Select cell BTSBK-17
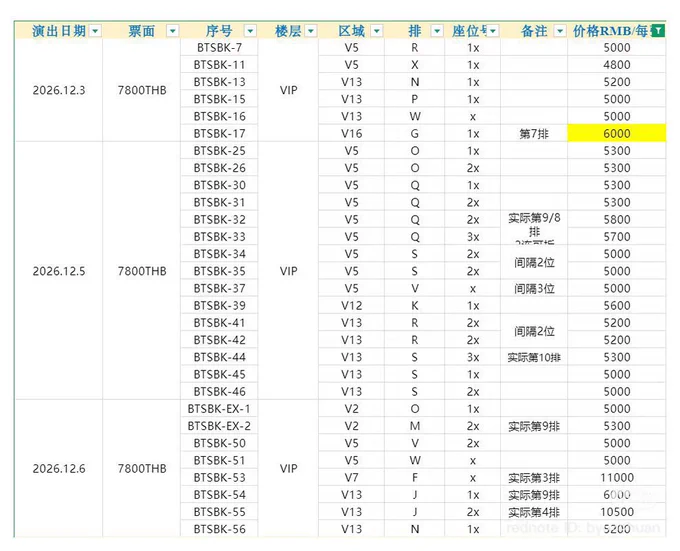 click(x=219, y=134)
